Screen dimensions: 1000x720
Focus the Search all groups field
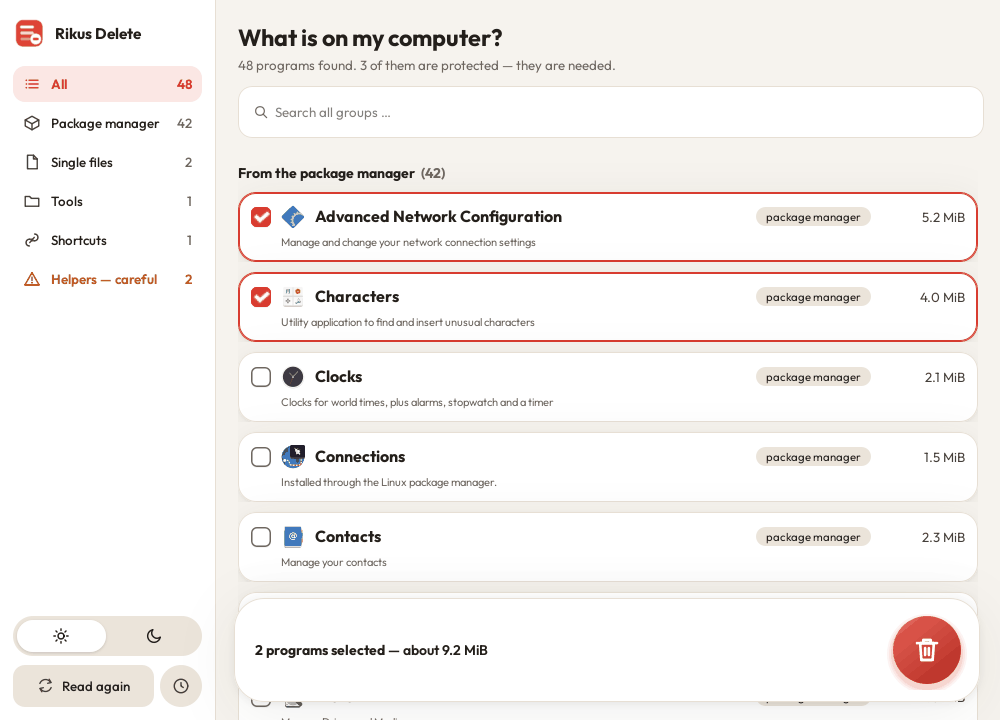(x=610, y=112)
